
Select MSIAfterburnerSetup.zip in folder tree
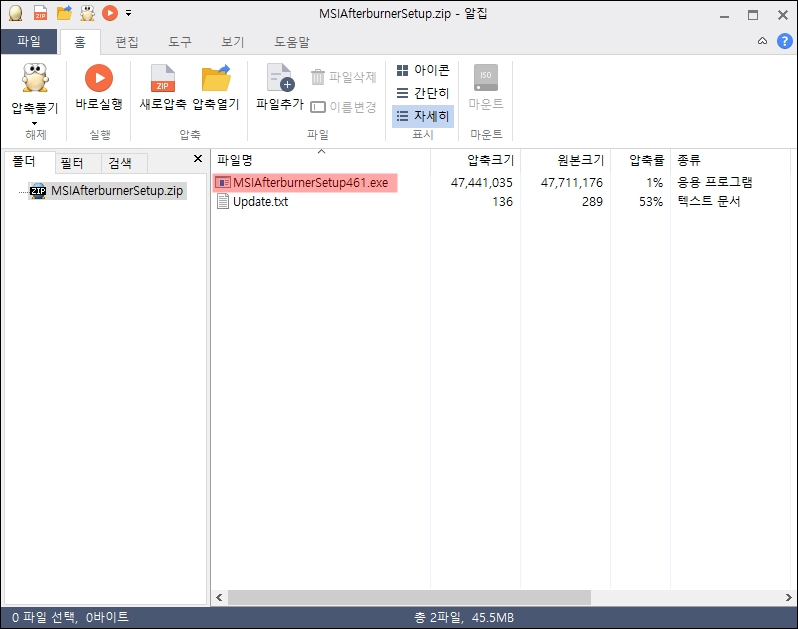click(x=107, y=191)
